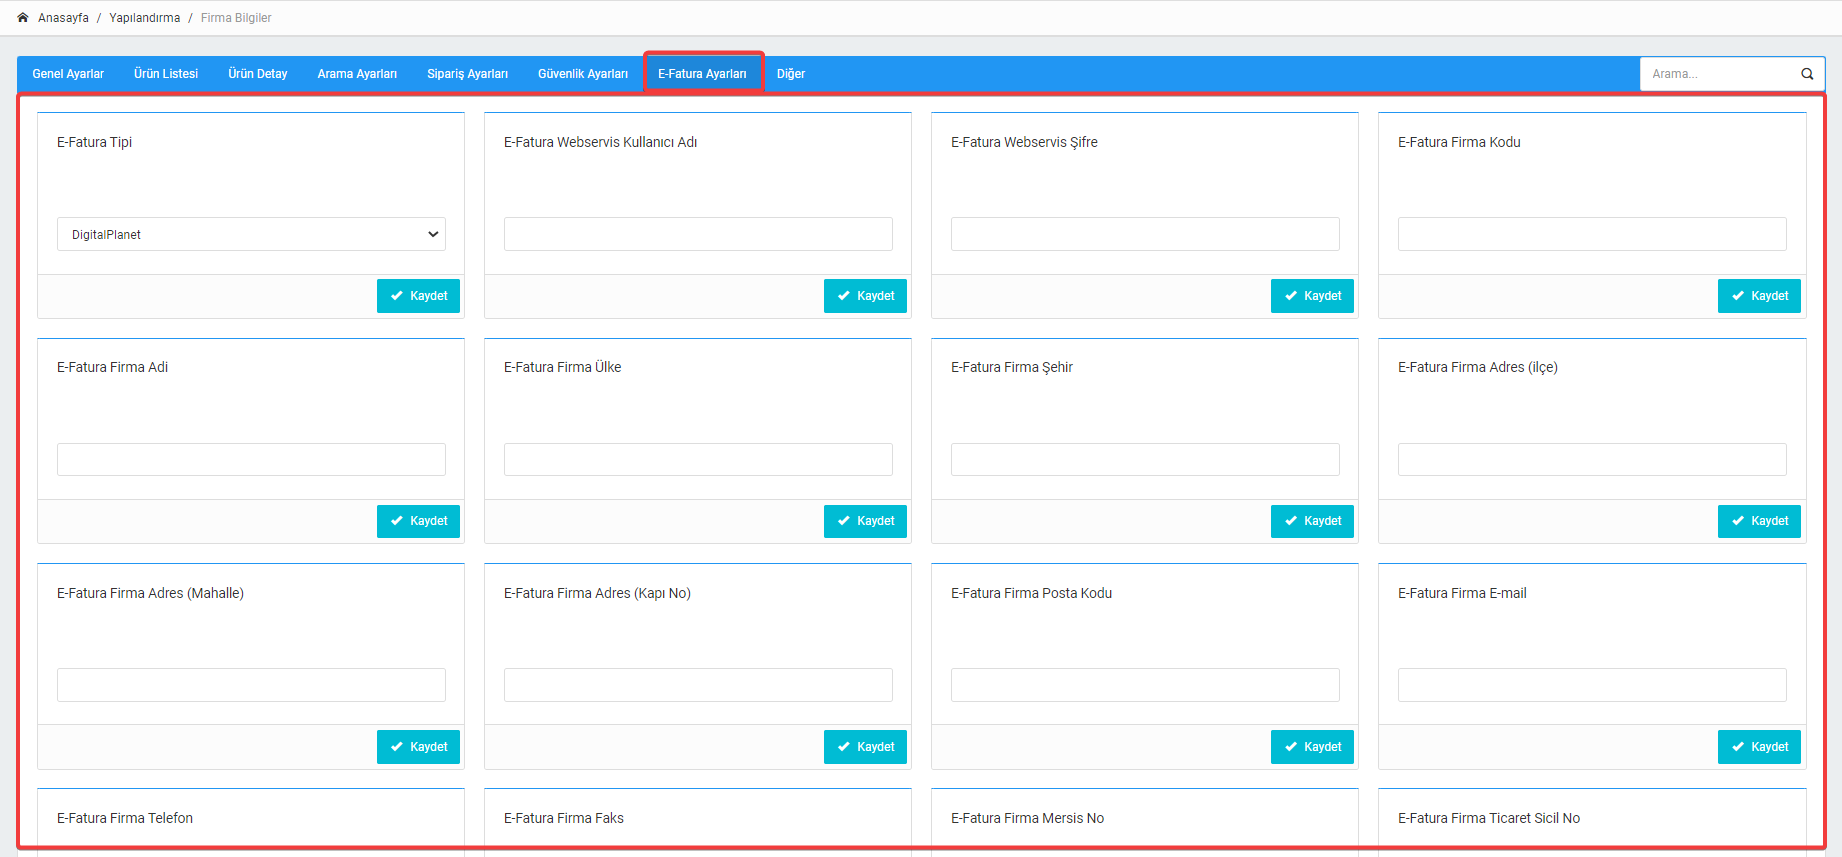Screen dimensions: 1842x857
Task: Save E-Fatura Firma Adres (Kapı No)
Action: point(865,747)
